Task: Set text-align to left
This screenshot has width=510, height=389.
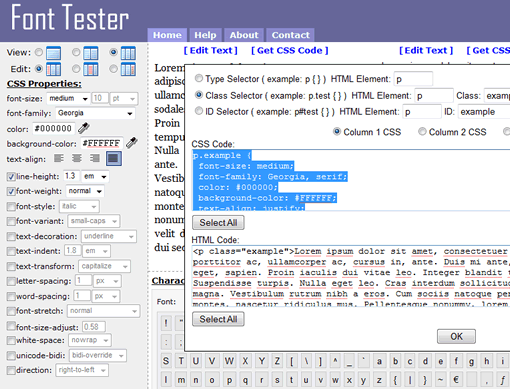Action: point(59,158)
